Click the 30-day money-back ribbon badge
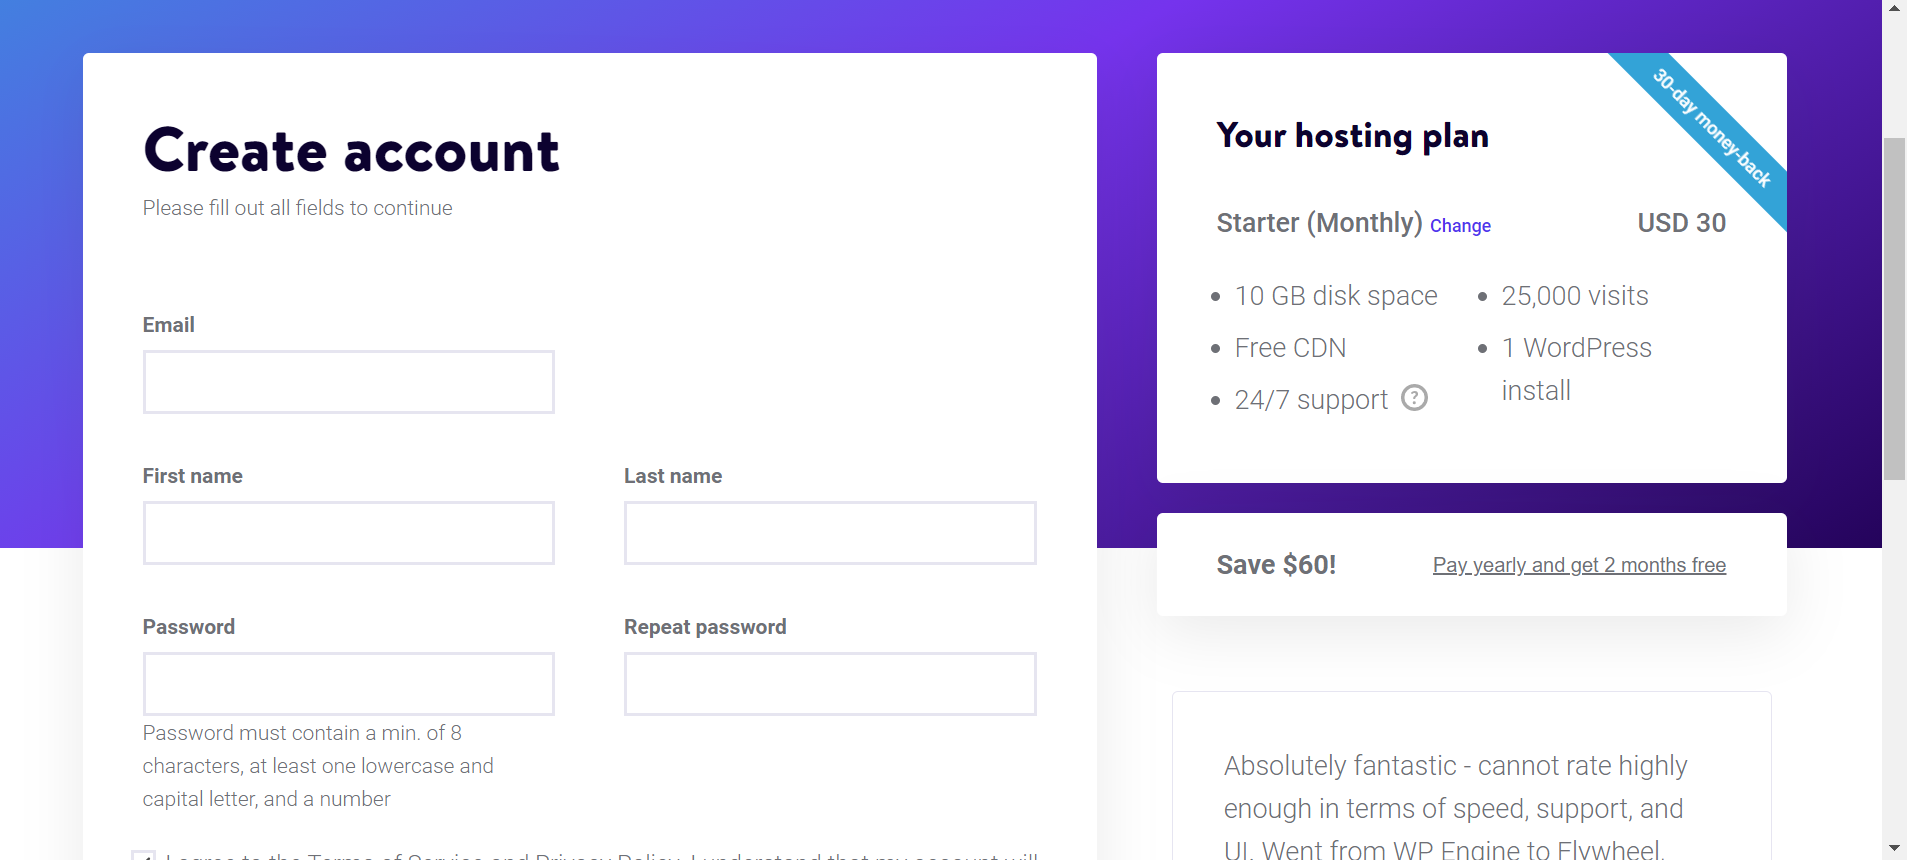 click(x=1711, y=127)
